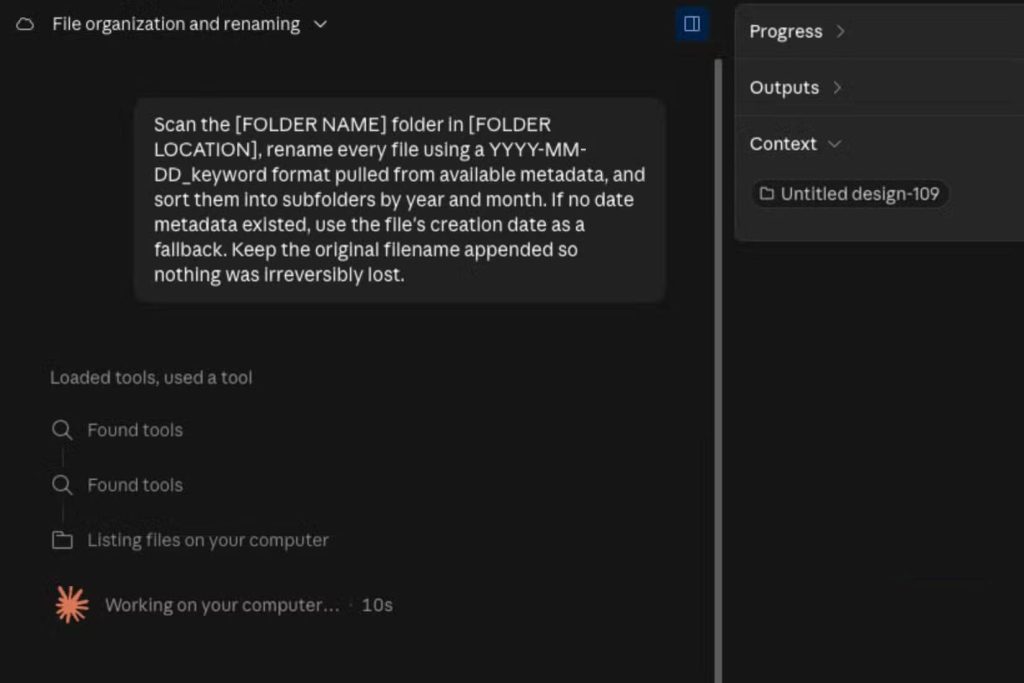Screen dimensions: 1024x683
Task: Open Listing files on your computer step
Action: coord(208,541)
